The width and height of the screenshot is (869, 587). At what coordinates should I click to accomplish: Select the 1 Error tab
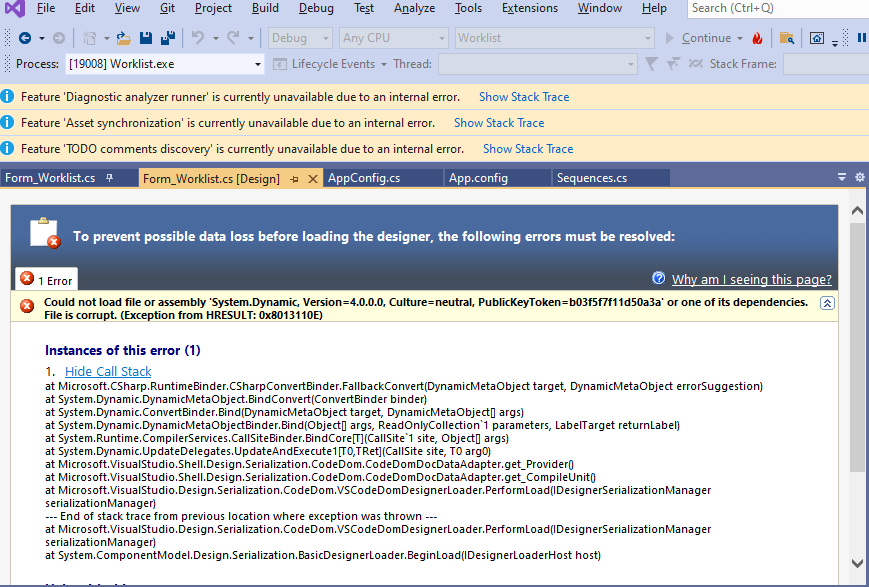pyautogui.click(x=47, y=279)
